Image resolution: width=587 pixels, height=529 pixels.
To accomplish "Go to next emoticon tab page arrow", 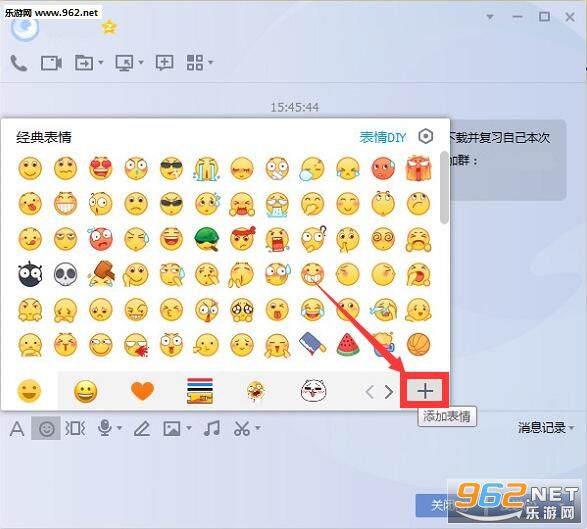I will coord(389,392).
